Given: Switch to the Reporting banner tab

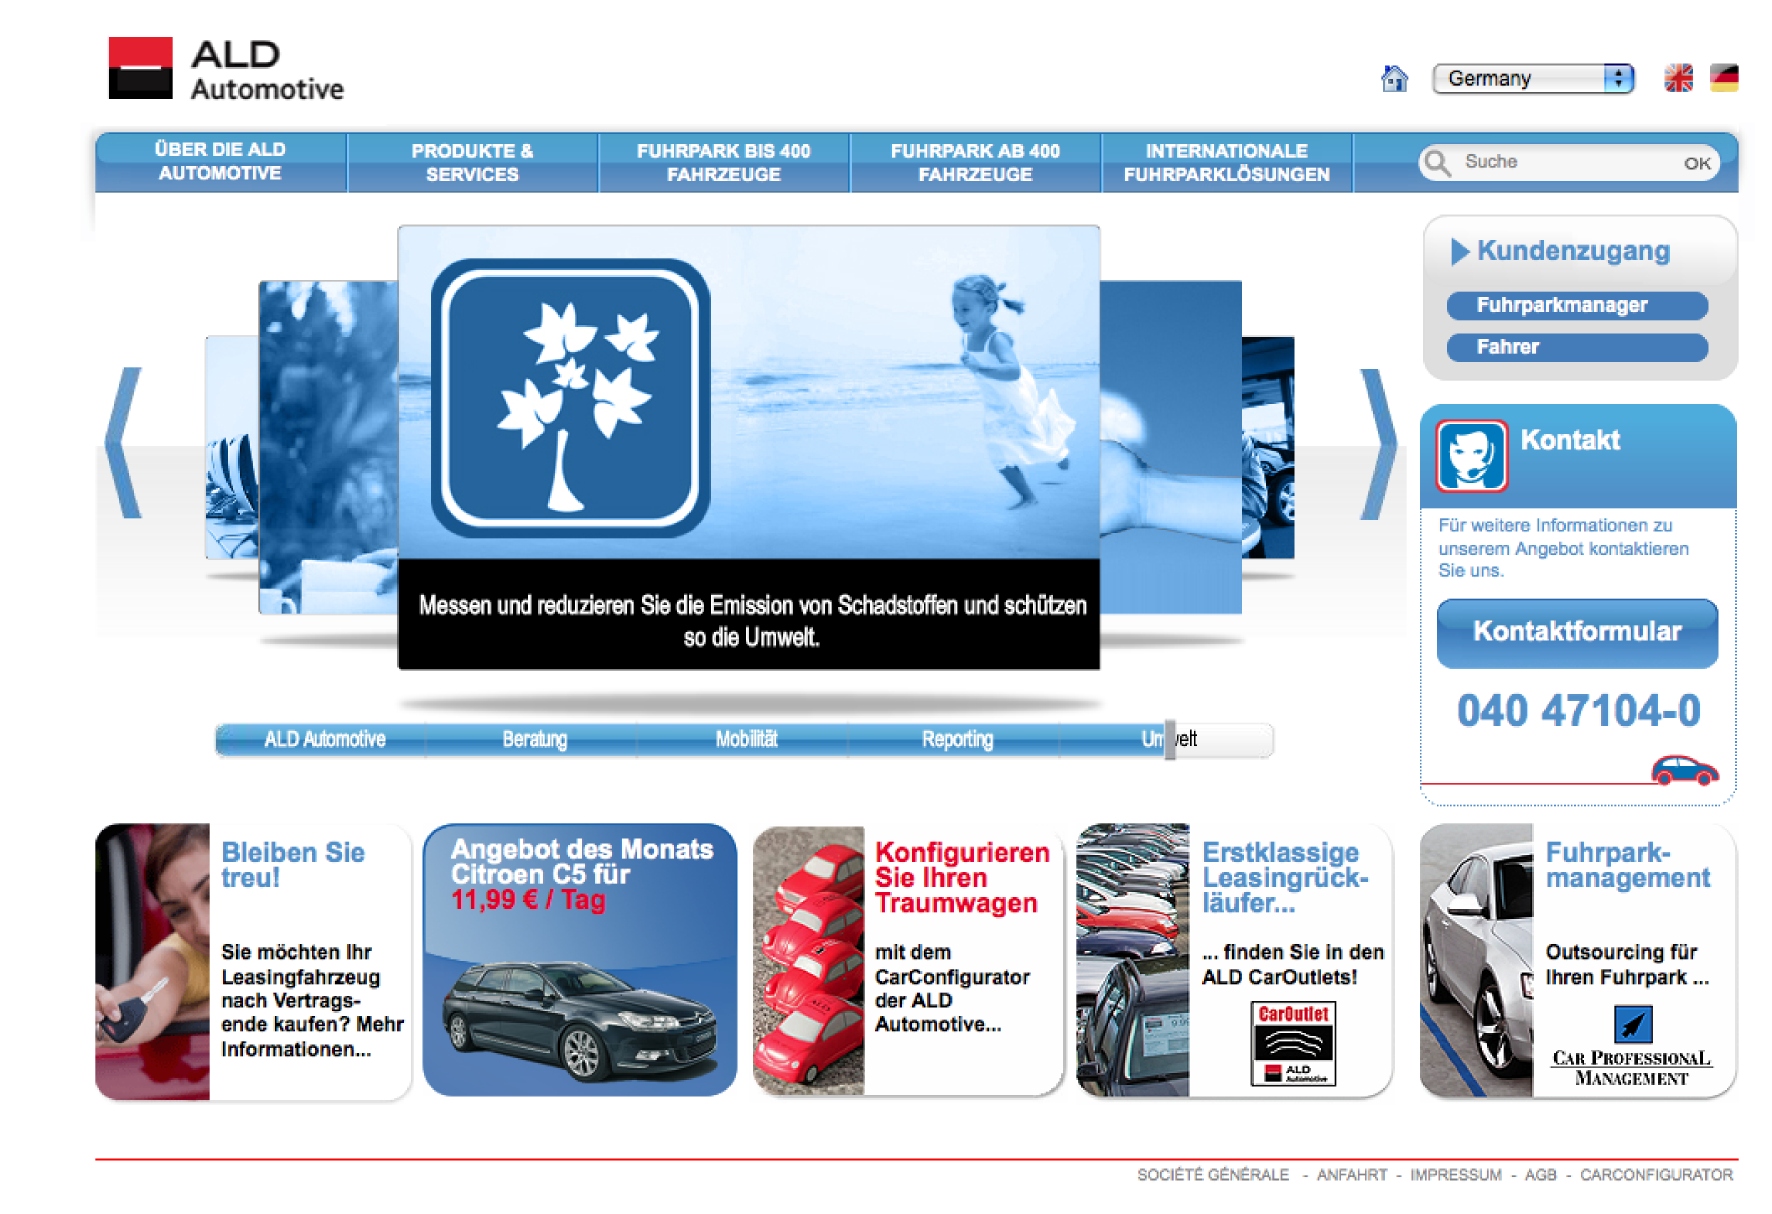Looking at the screenshot, I should point(958,740).
